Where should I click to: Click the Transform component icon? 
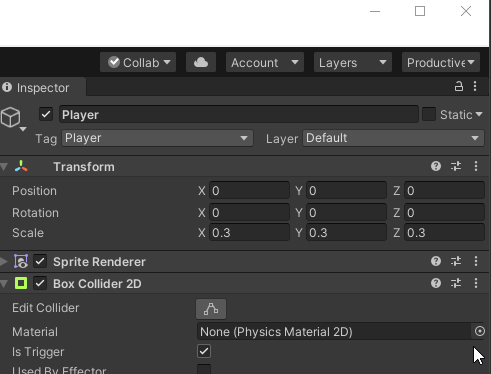(x=21, y=166)
